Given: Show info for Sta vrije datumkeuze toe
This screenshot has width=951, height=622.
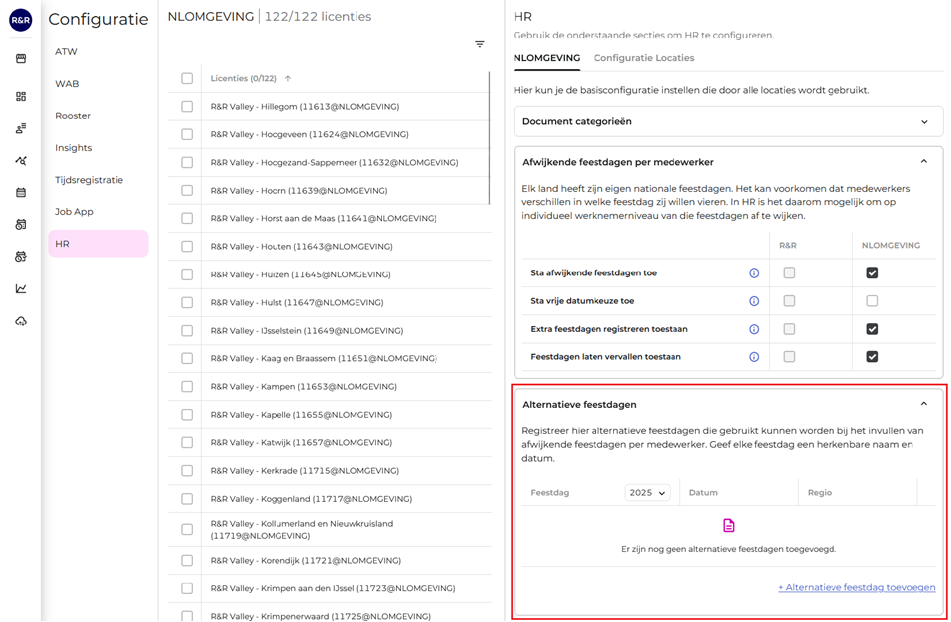Looking at the screenshot, I should [754, 301].
